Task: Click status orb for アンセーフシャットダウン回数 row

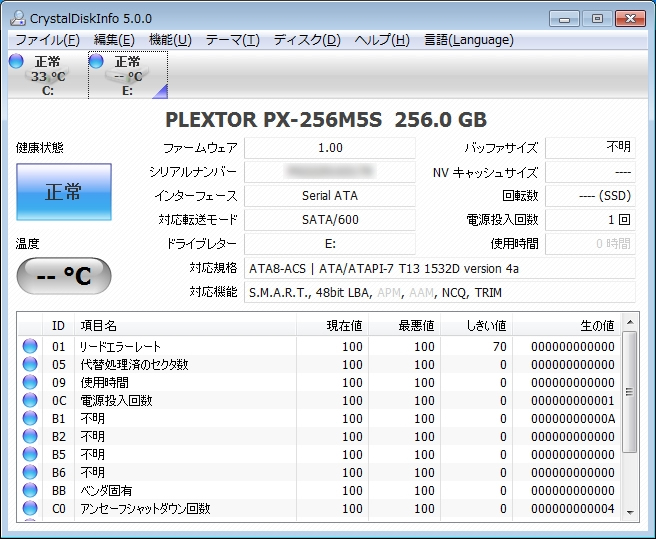Action: point(30,509)
